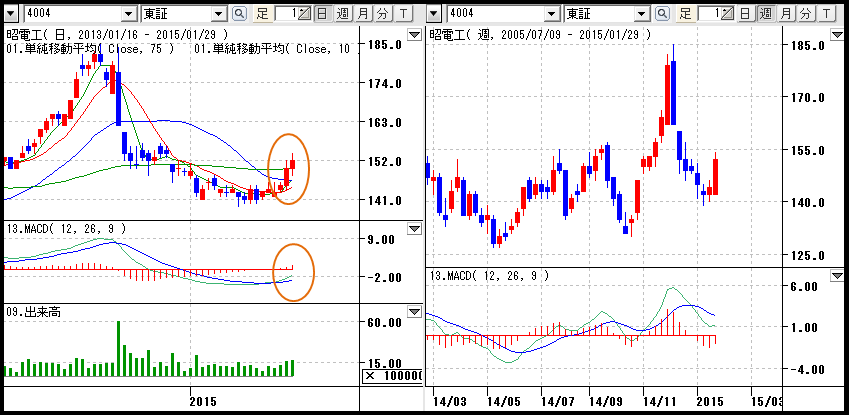Toggle monthly (月) timeframe on left chart
The height and width of the screenshot is (415, 849).
(362, 14)
